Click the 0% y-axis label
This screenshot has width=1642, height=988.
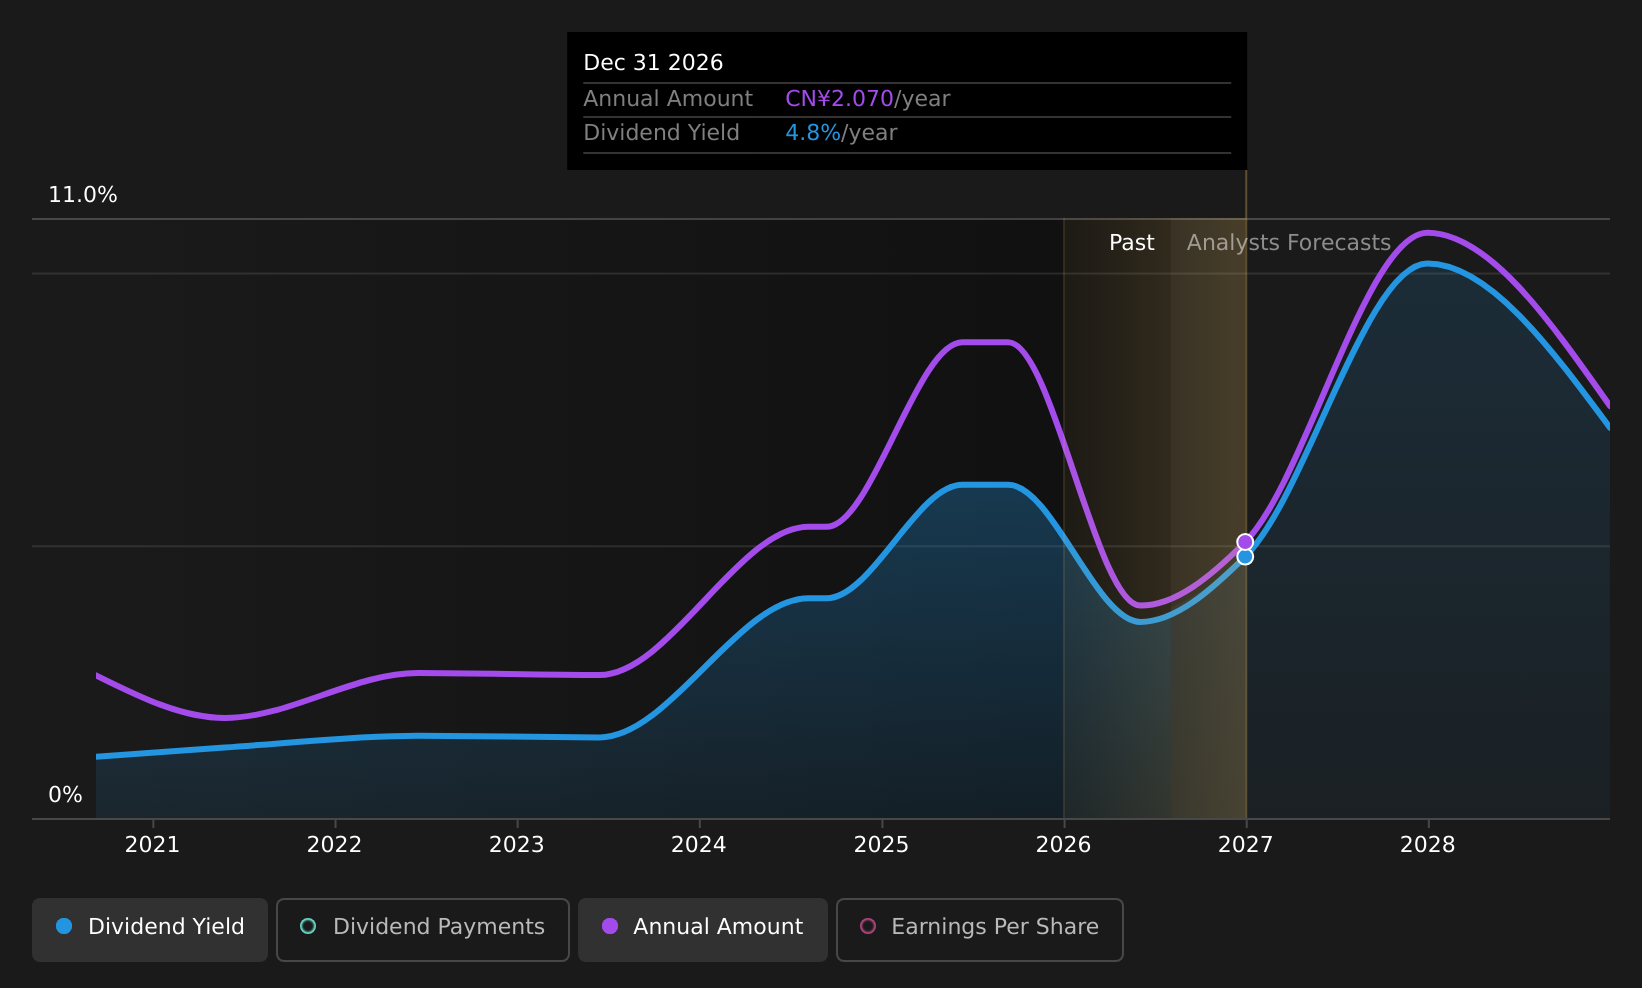66,795
